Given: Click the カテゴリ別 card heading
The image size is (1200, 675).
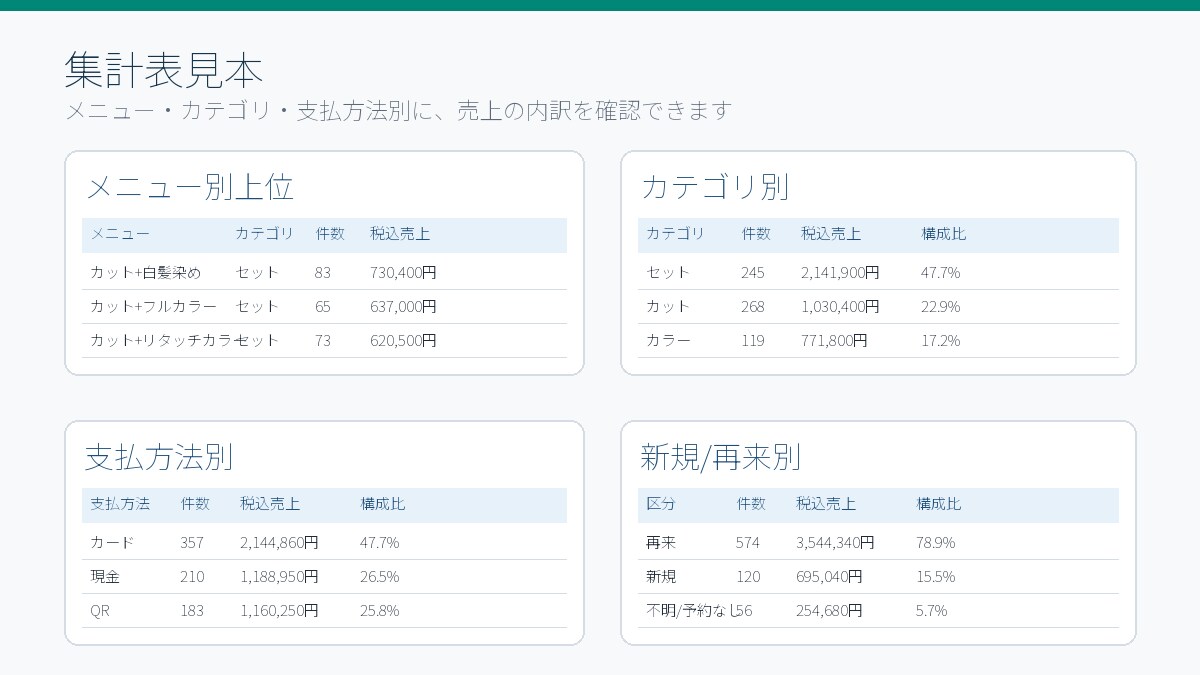Looking at the screenshot, I should click(x=715, y=187).
